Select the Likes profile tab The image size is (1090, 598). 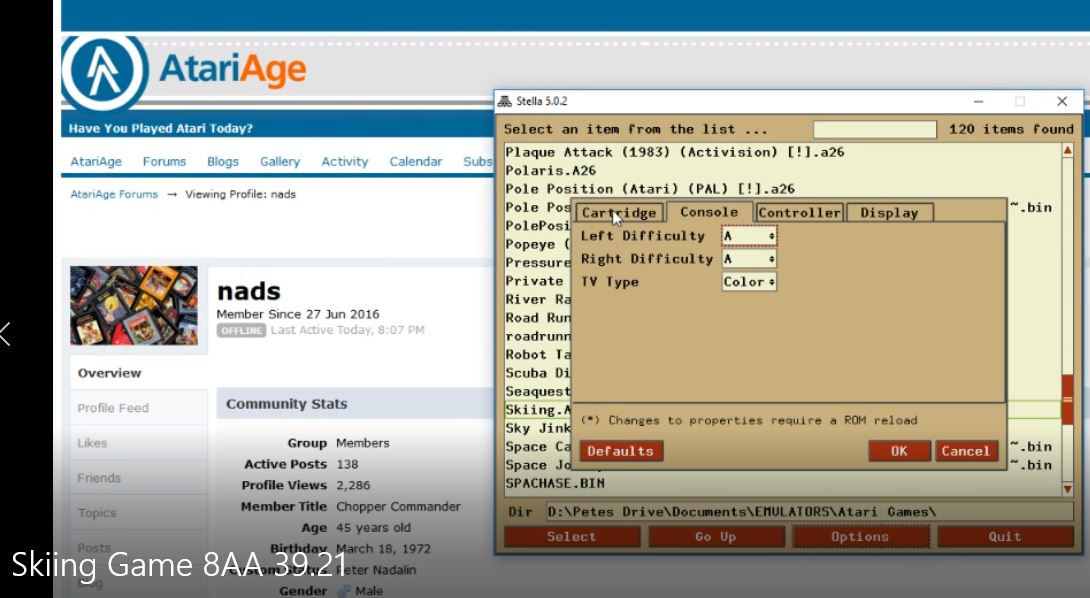(138, 443)
